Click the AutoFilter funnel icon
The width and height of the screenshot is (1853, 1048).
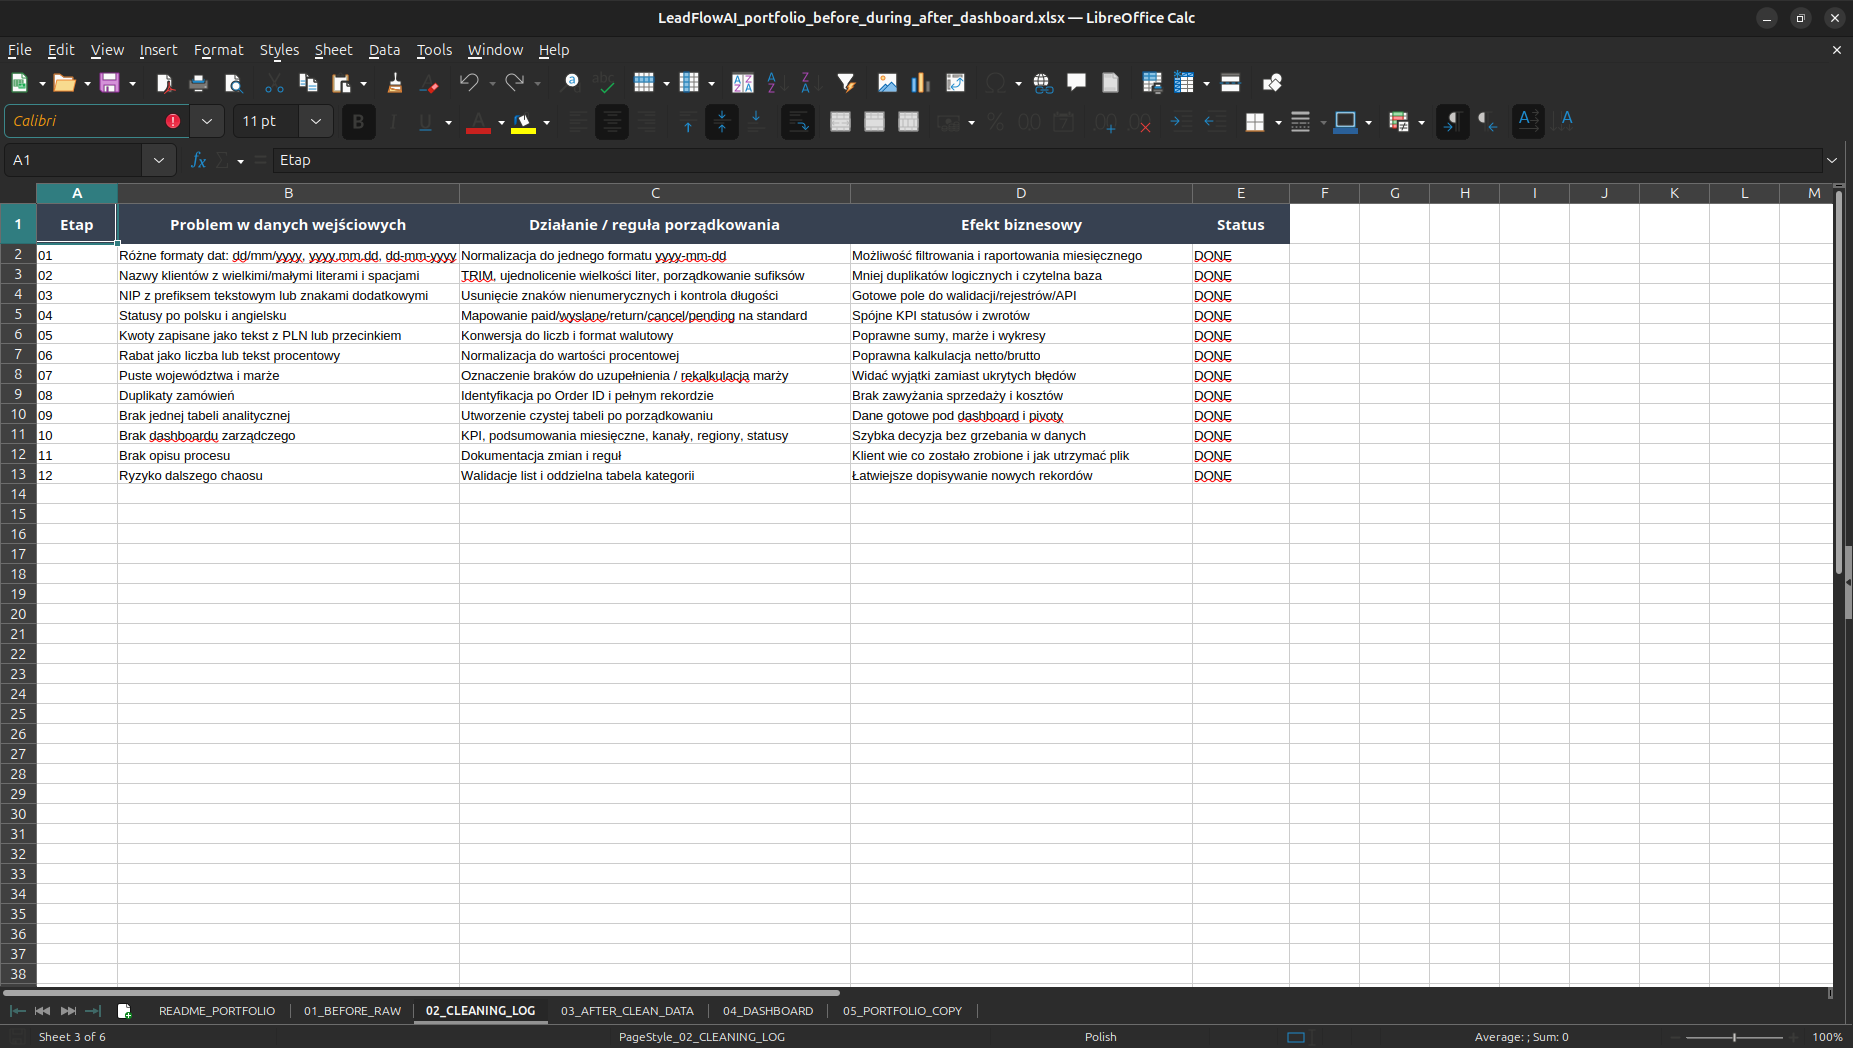pos(846,83)
